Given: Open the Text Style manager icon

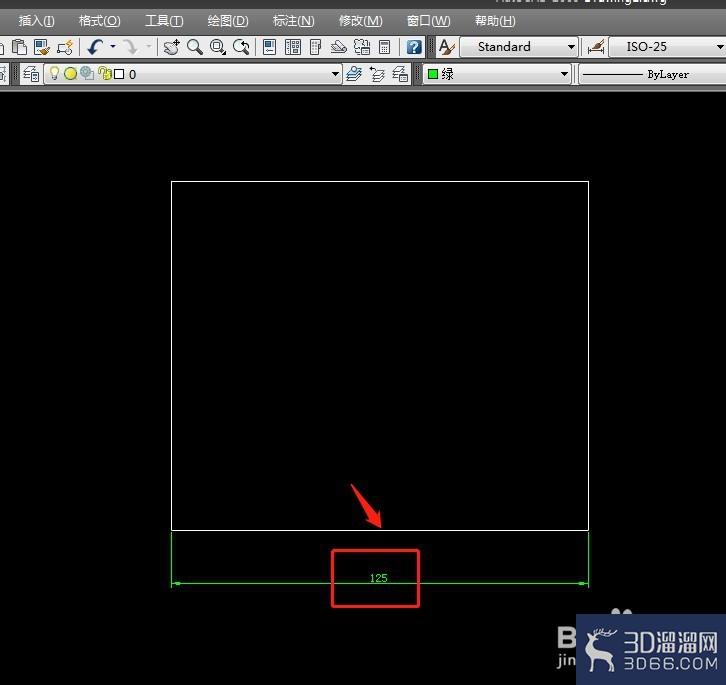Looking at the screenshot, I should point(447,47).
